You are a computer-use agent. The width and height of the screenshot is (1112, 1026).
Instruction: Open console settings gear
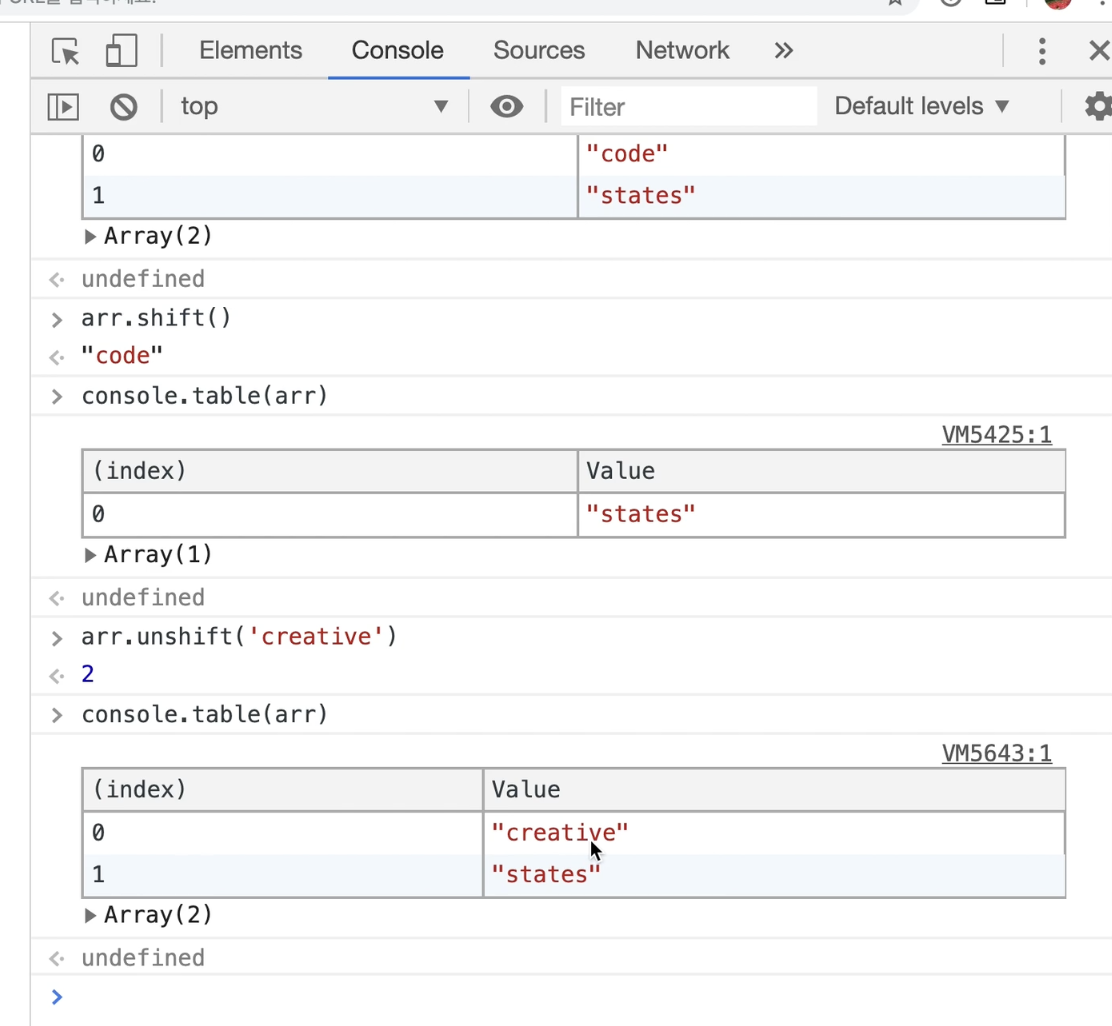[x=1098, y=107]
